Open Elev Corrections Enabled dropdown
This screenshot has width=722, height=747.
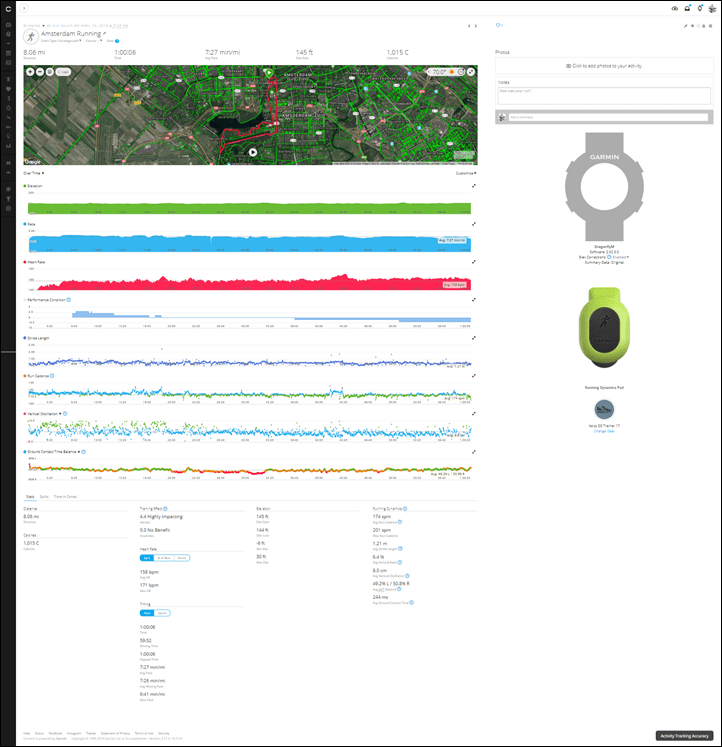click(620, 257)
